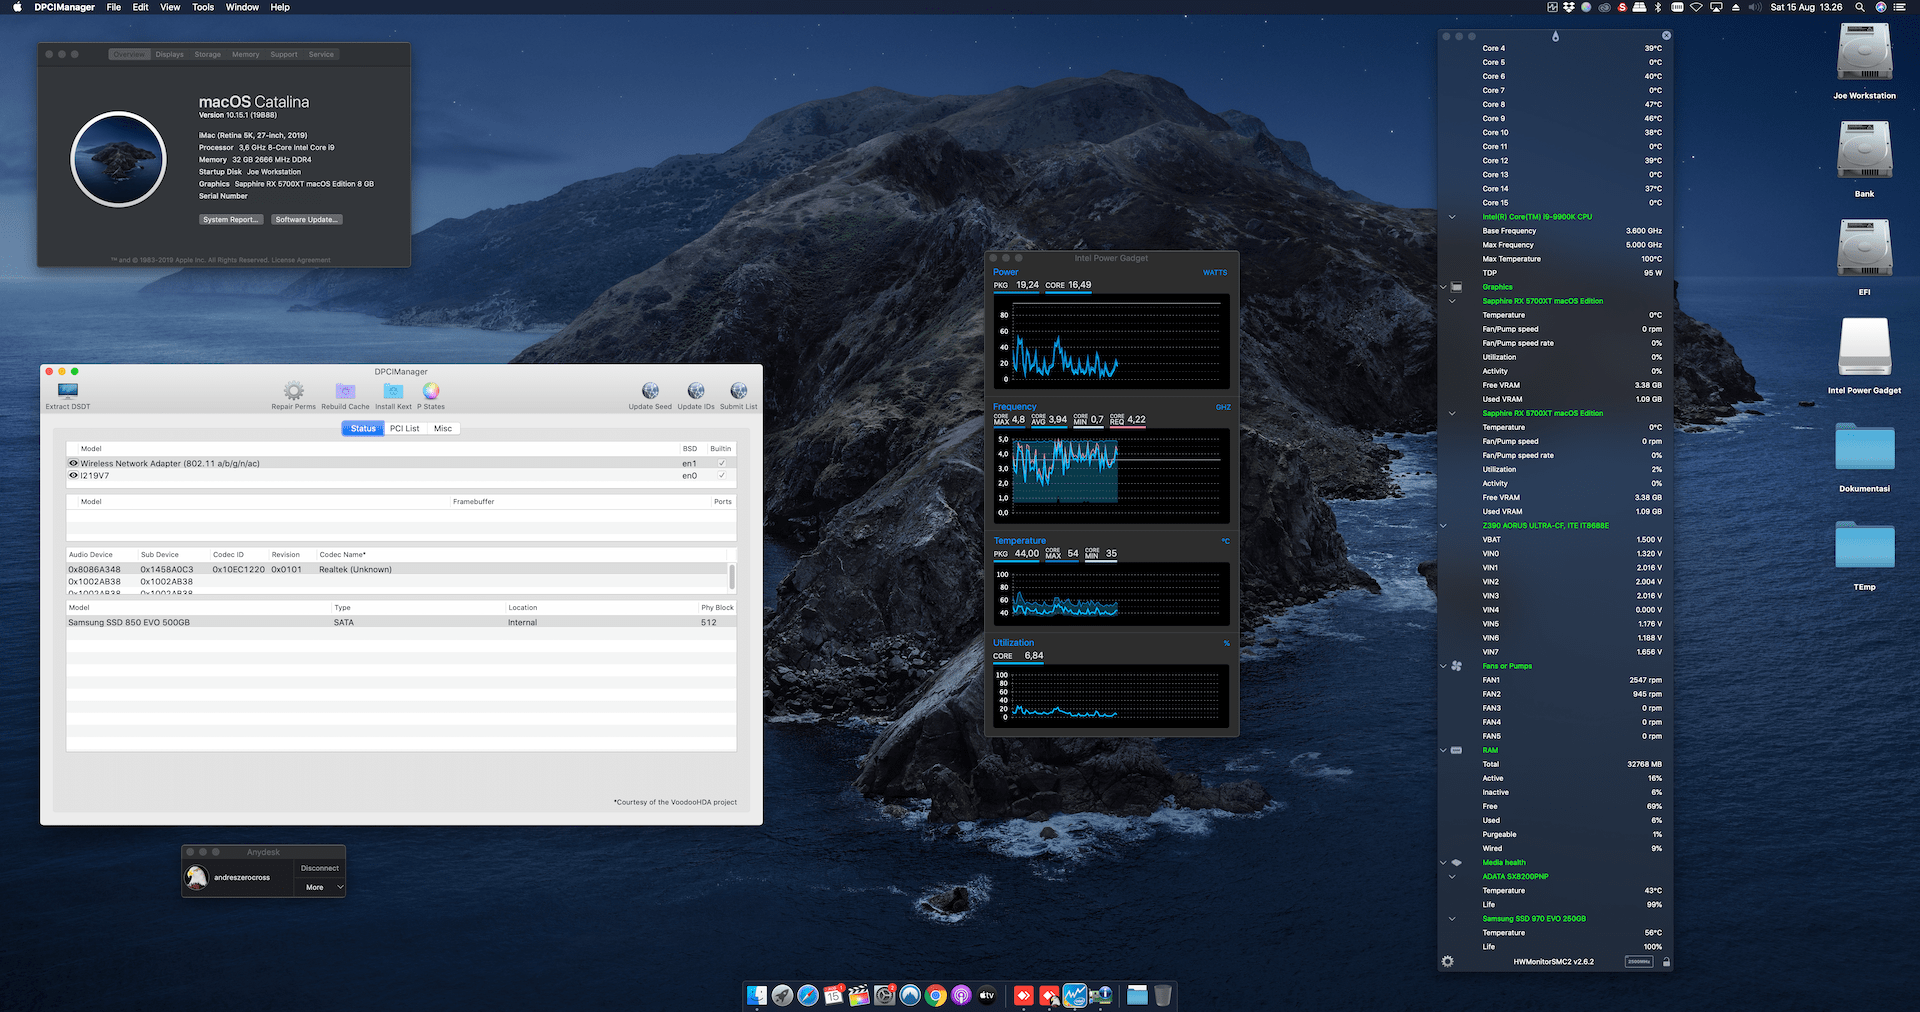The width and height of the screenshot is (1920, 1012).
Task: Click the padlock toggle in HWMonitorSMC2
Action: click(x=1666, y=961)
